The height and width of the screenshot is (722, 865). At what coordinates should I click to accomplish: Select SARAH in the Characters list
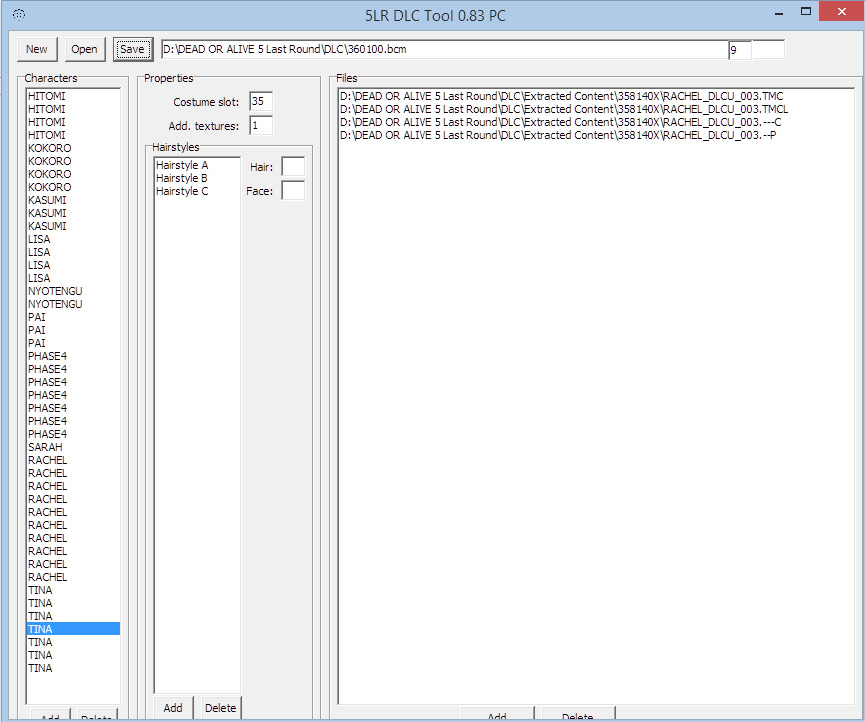coord(45,447)
